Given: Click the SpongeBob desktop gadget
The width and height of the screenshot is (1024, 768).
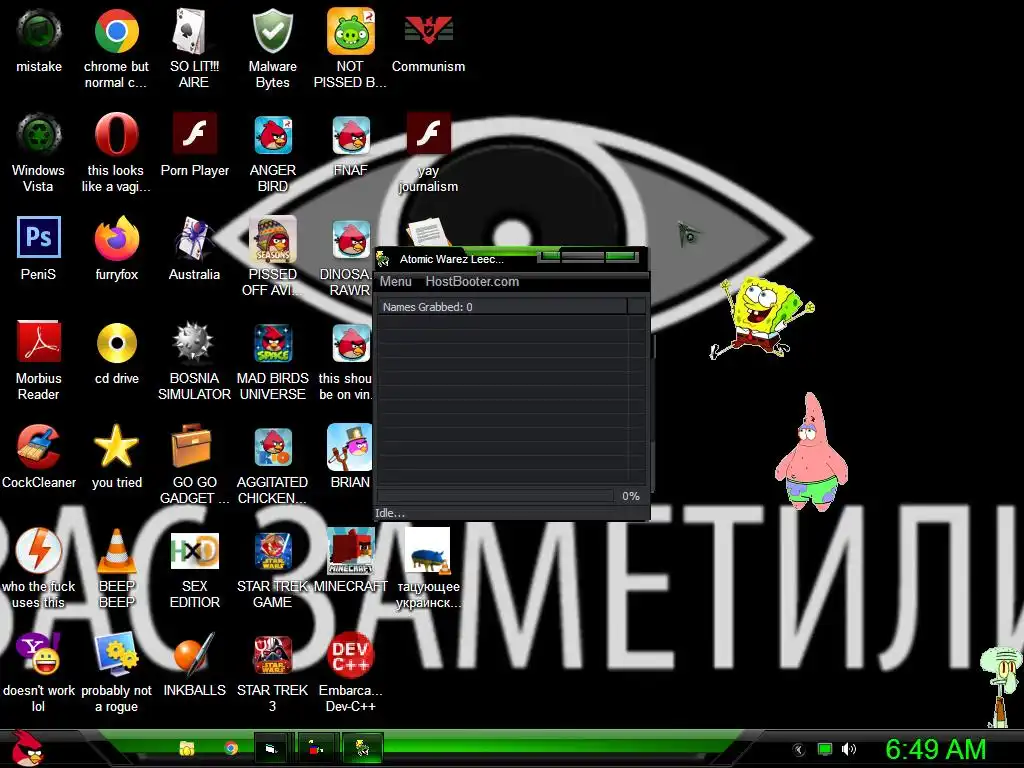Looking at the screenshot, I should 761,318.
